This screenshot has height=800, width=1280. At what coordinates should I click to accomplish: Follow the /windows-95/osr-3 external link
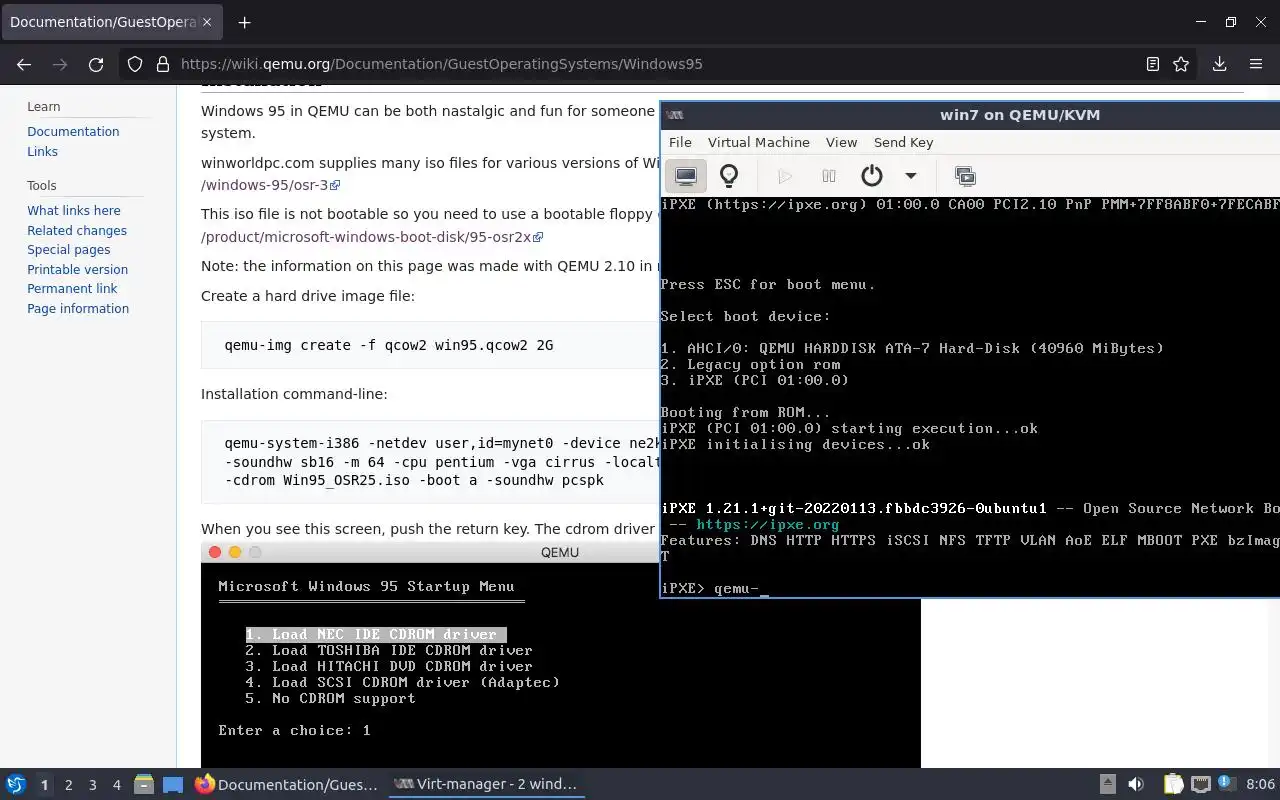pyautogui.click(x=270, y=185)
